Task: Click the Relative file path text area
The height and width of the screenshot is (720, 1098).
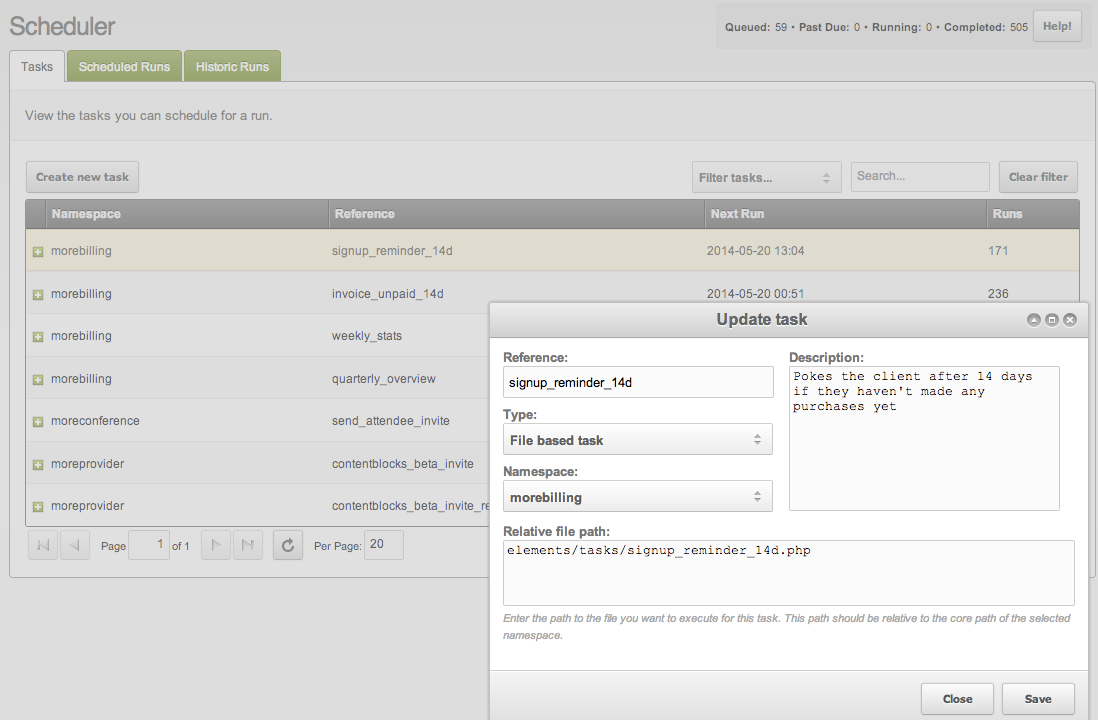Action: coord(788,573)
